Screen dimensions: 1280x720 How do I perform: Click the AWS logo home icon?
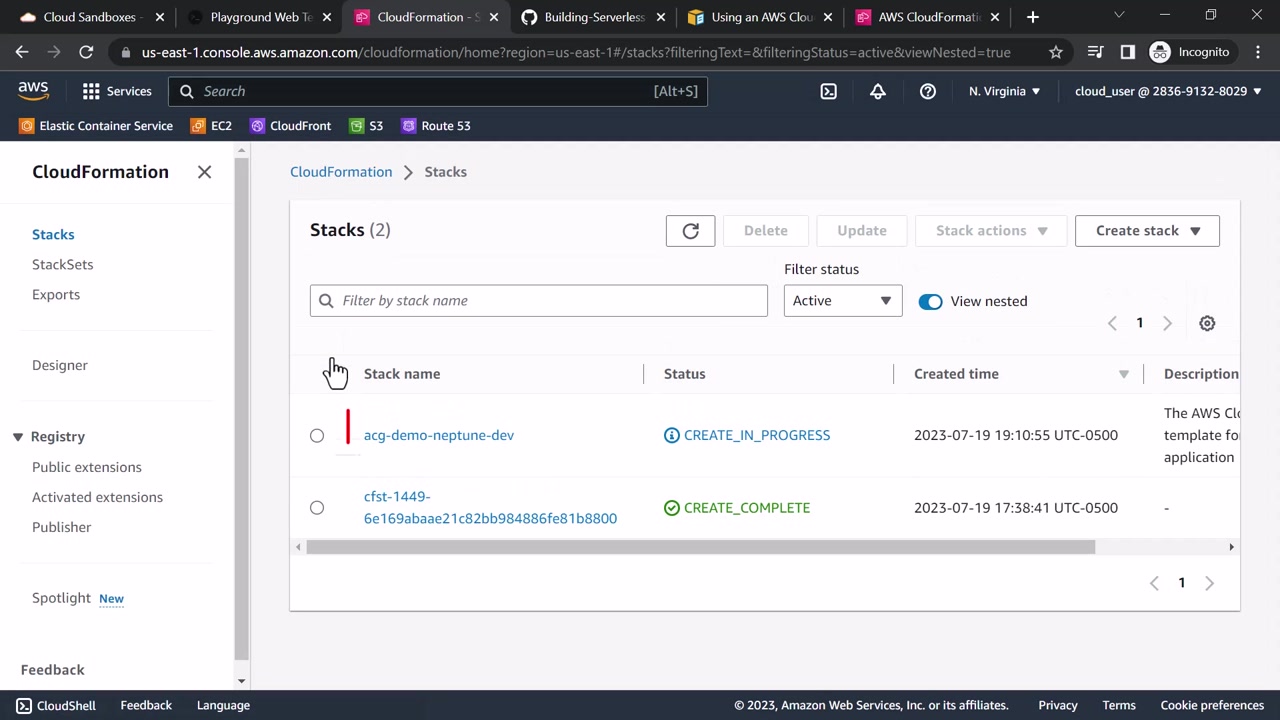tap(33, 91)
